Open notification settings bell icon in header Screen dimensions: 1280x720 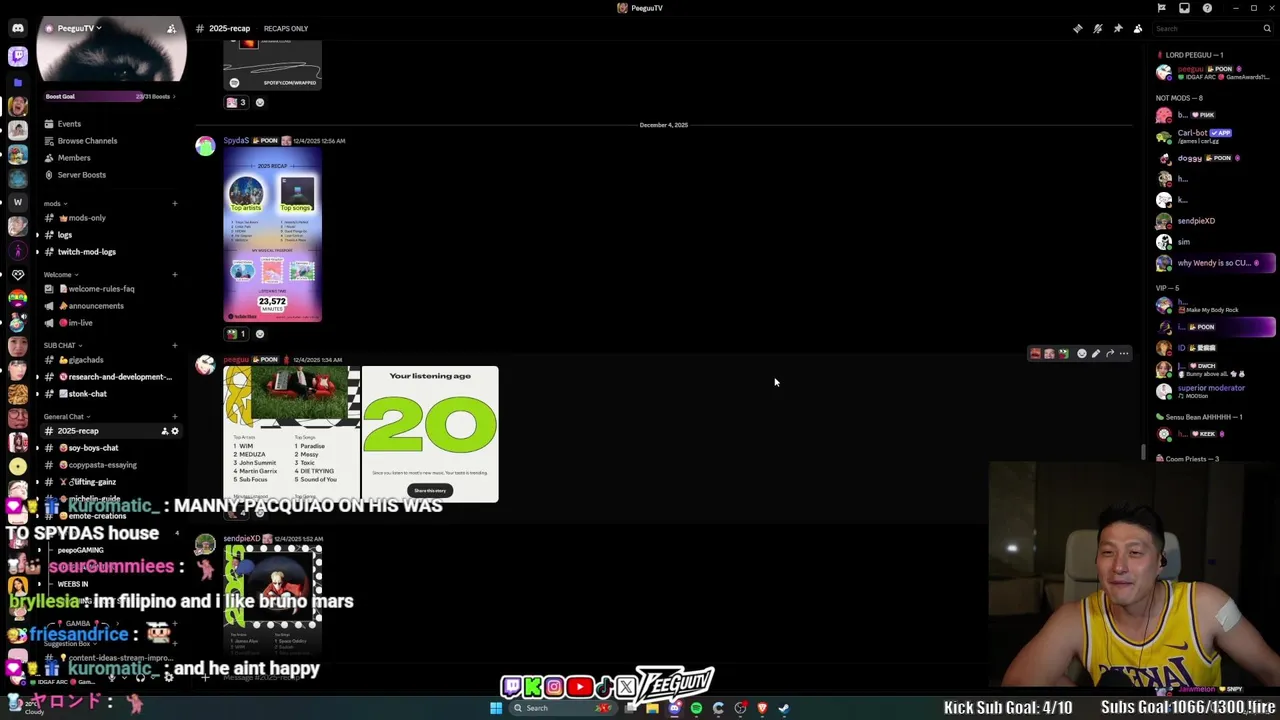tap(1098, 28)
